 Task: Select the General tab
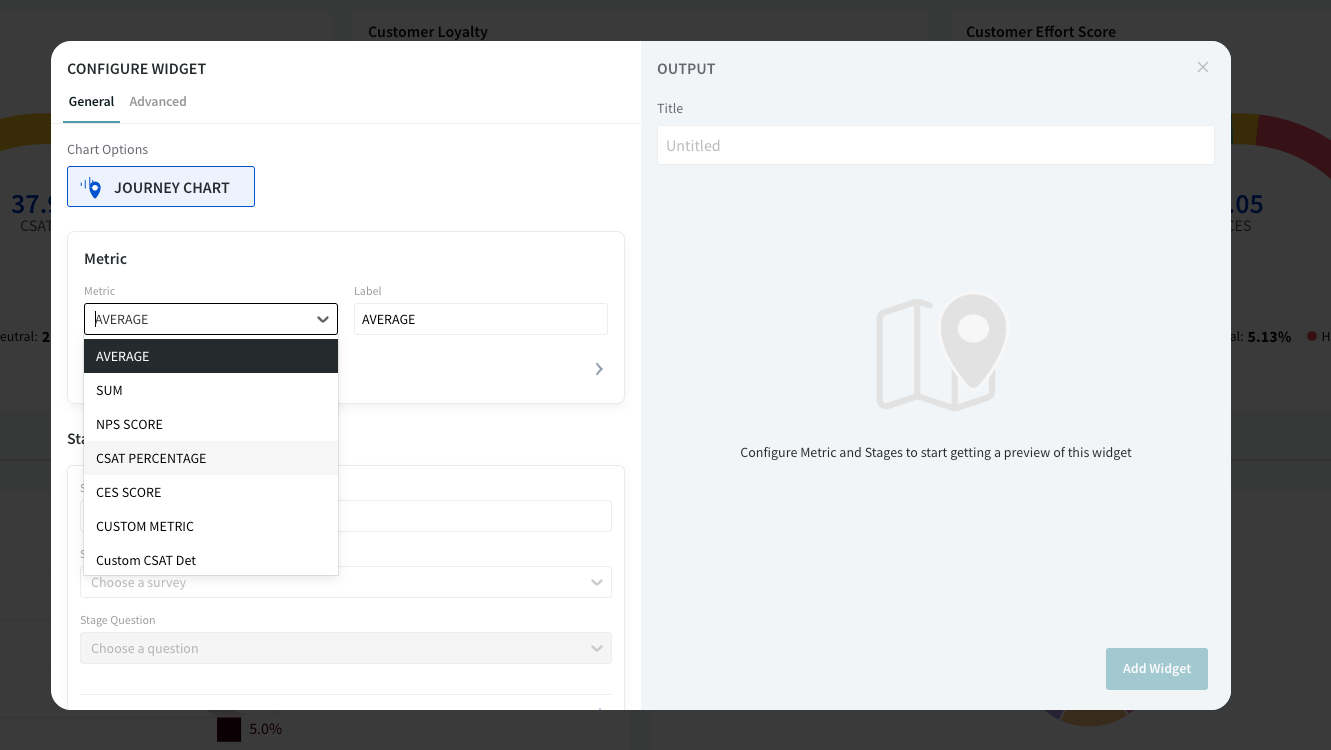[x=91, y=102]
